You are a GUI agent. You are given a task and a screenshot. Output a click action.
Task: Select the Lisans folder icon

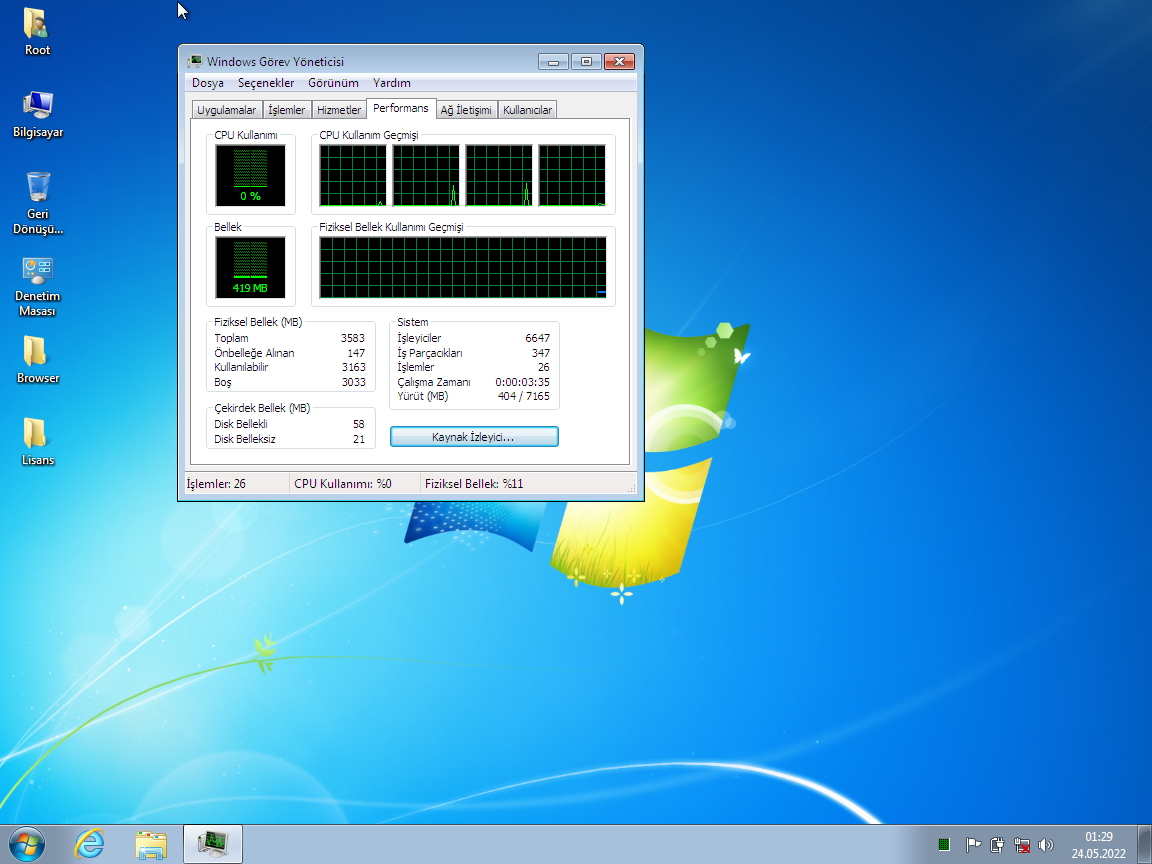click(37, 442)
